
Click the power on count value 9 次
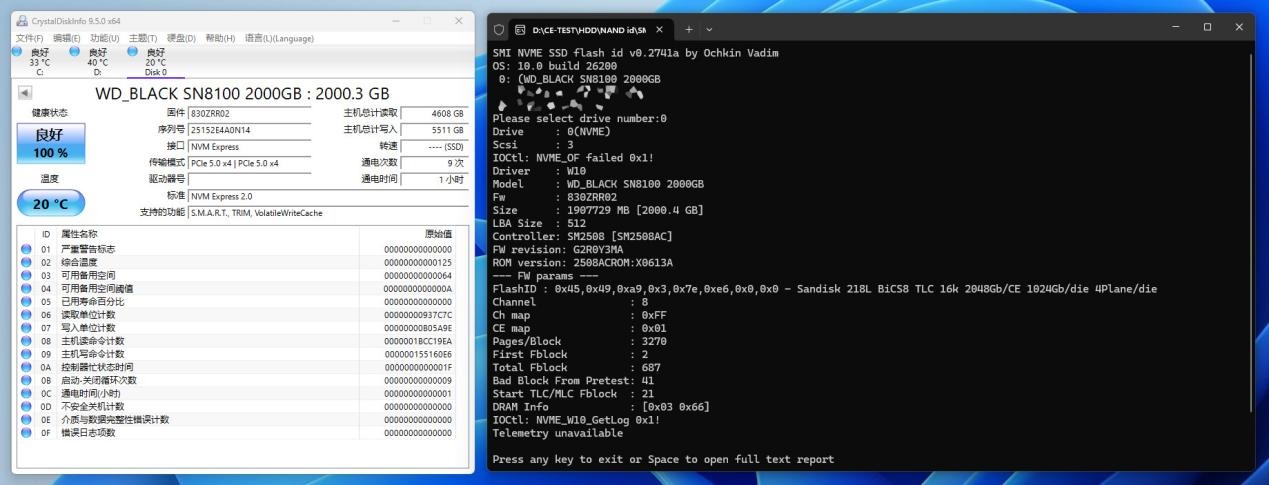point(433,162)
